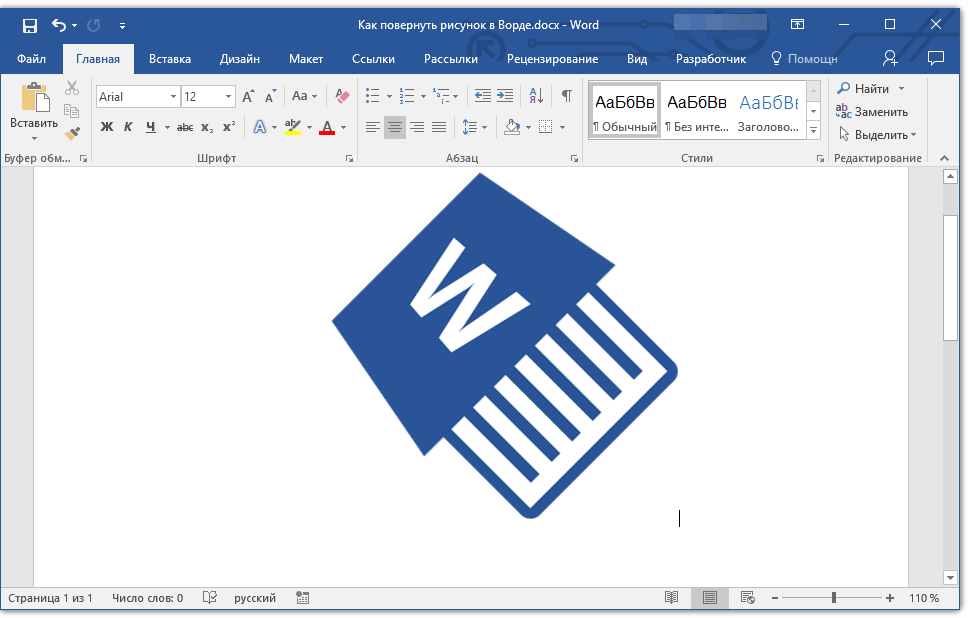Image resolution: width=968 pixels, height=618 pixels.
Task: Click the Cut scissors icon
Action: pos(72,88)
